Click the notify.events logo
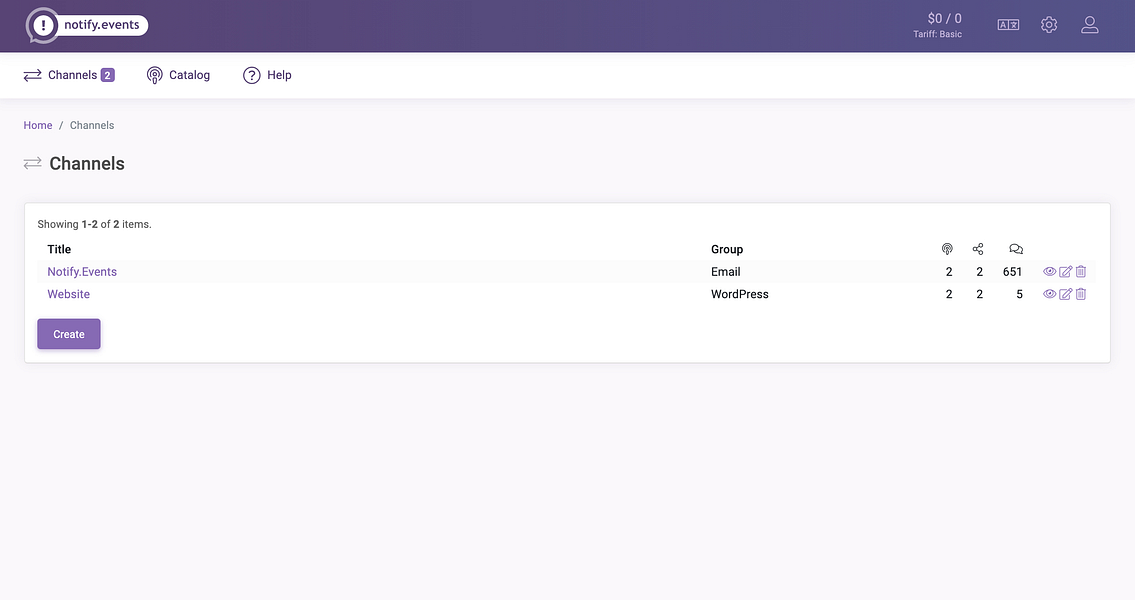The height and width of the screenshot is (600, 1135). pyautogui.click(x=85, y=24)
